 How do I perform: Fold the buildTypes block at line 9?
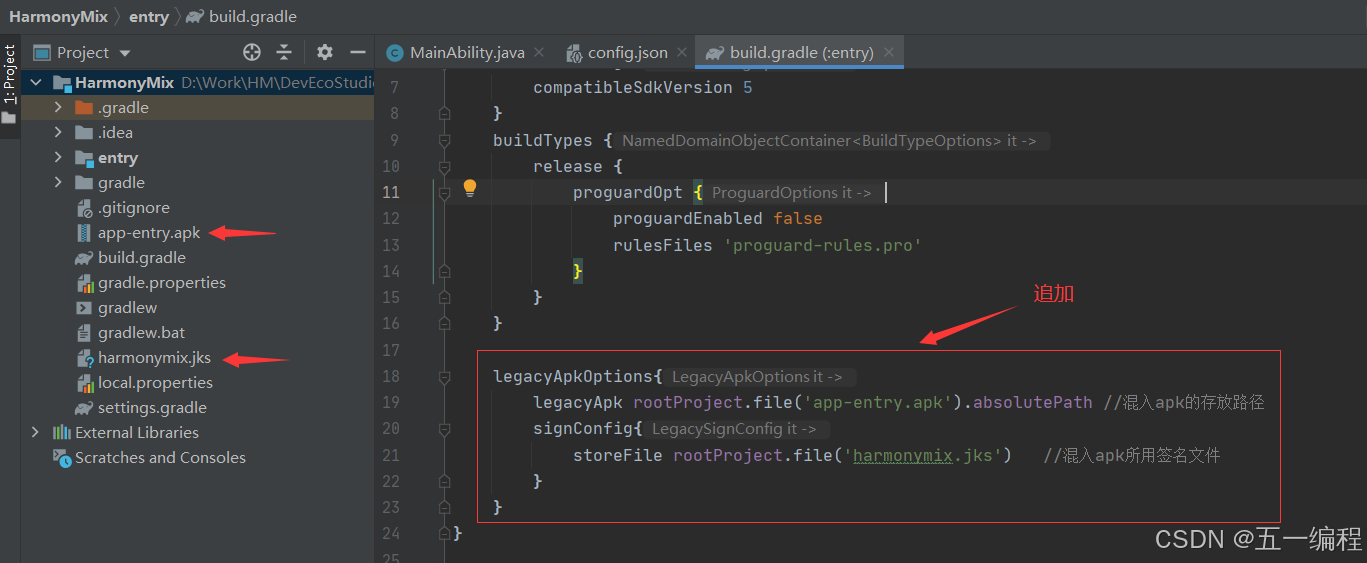(444, 141)
